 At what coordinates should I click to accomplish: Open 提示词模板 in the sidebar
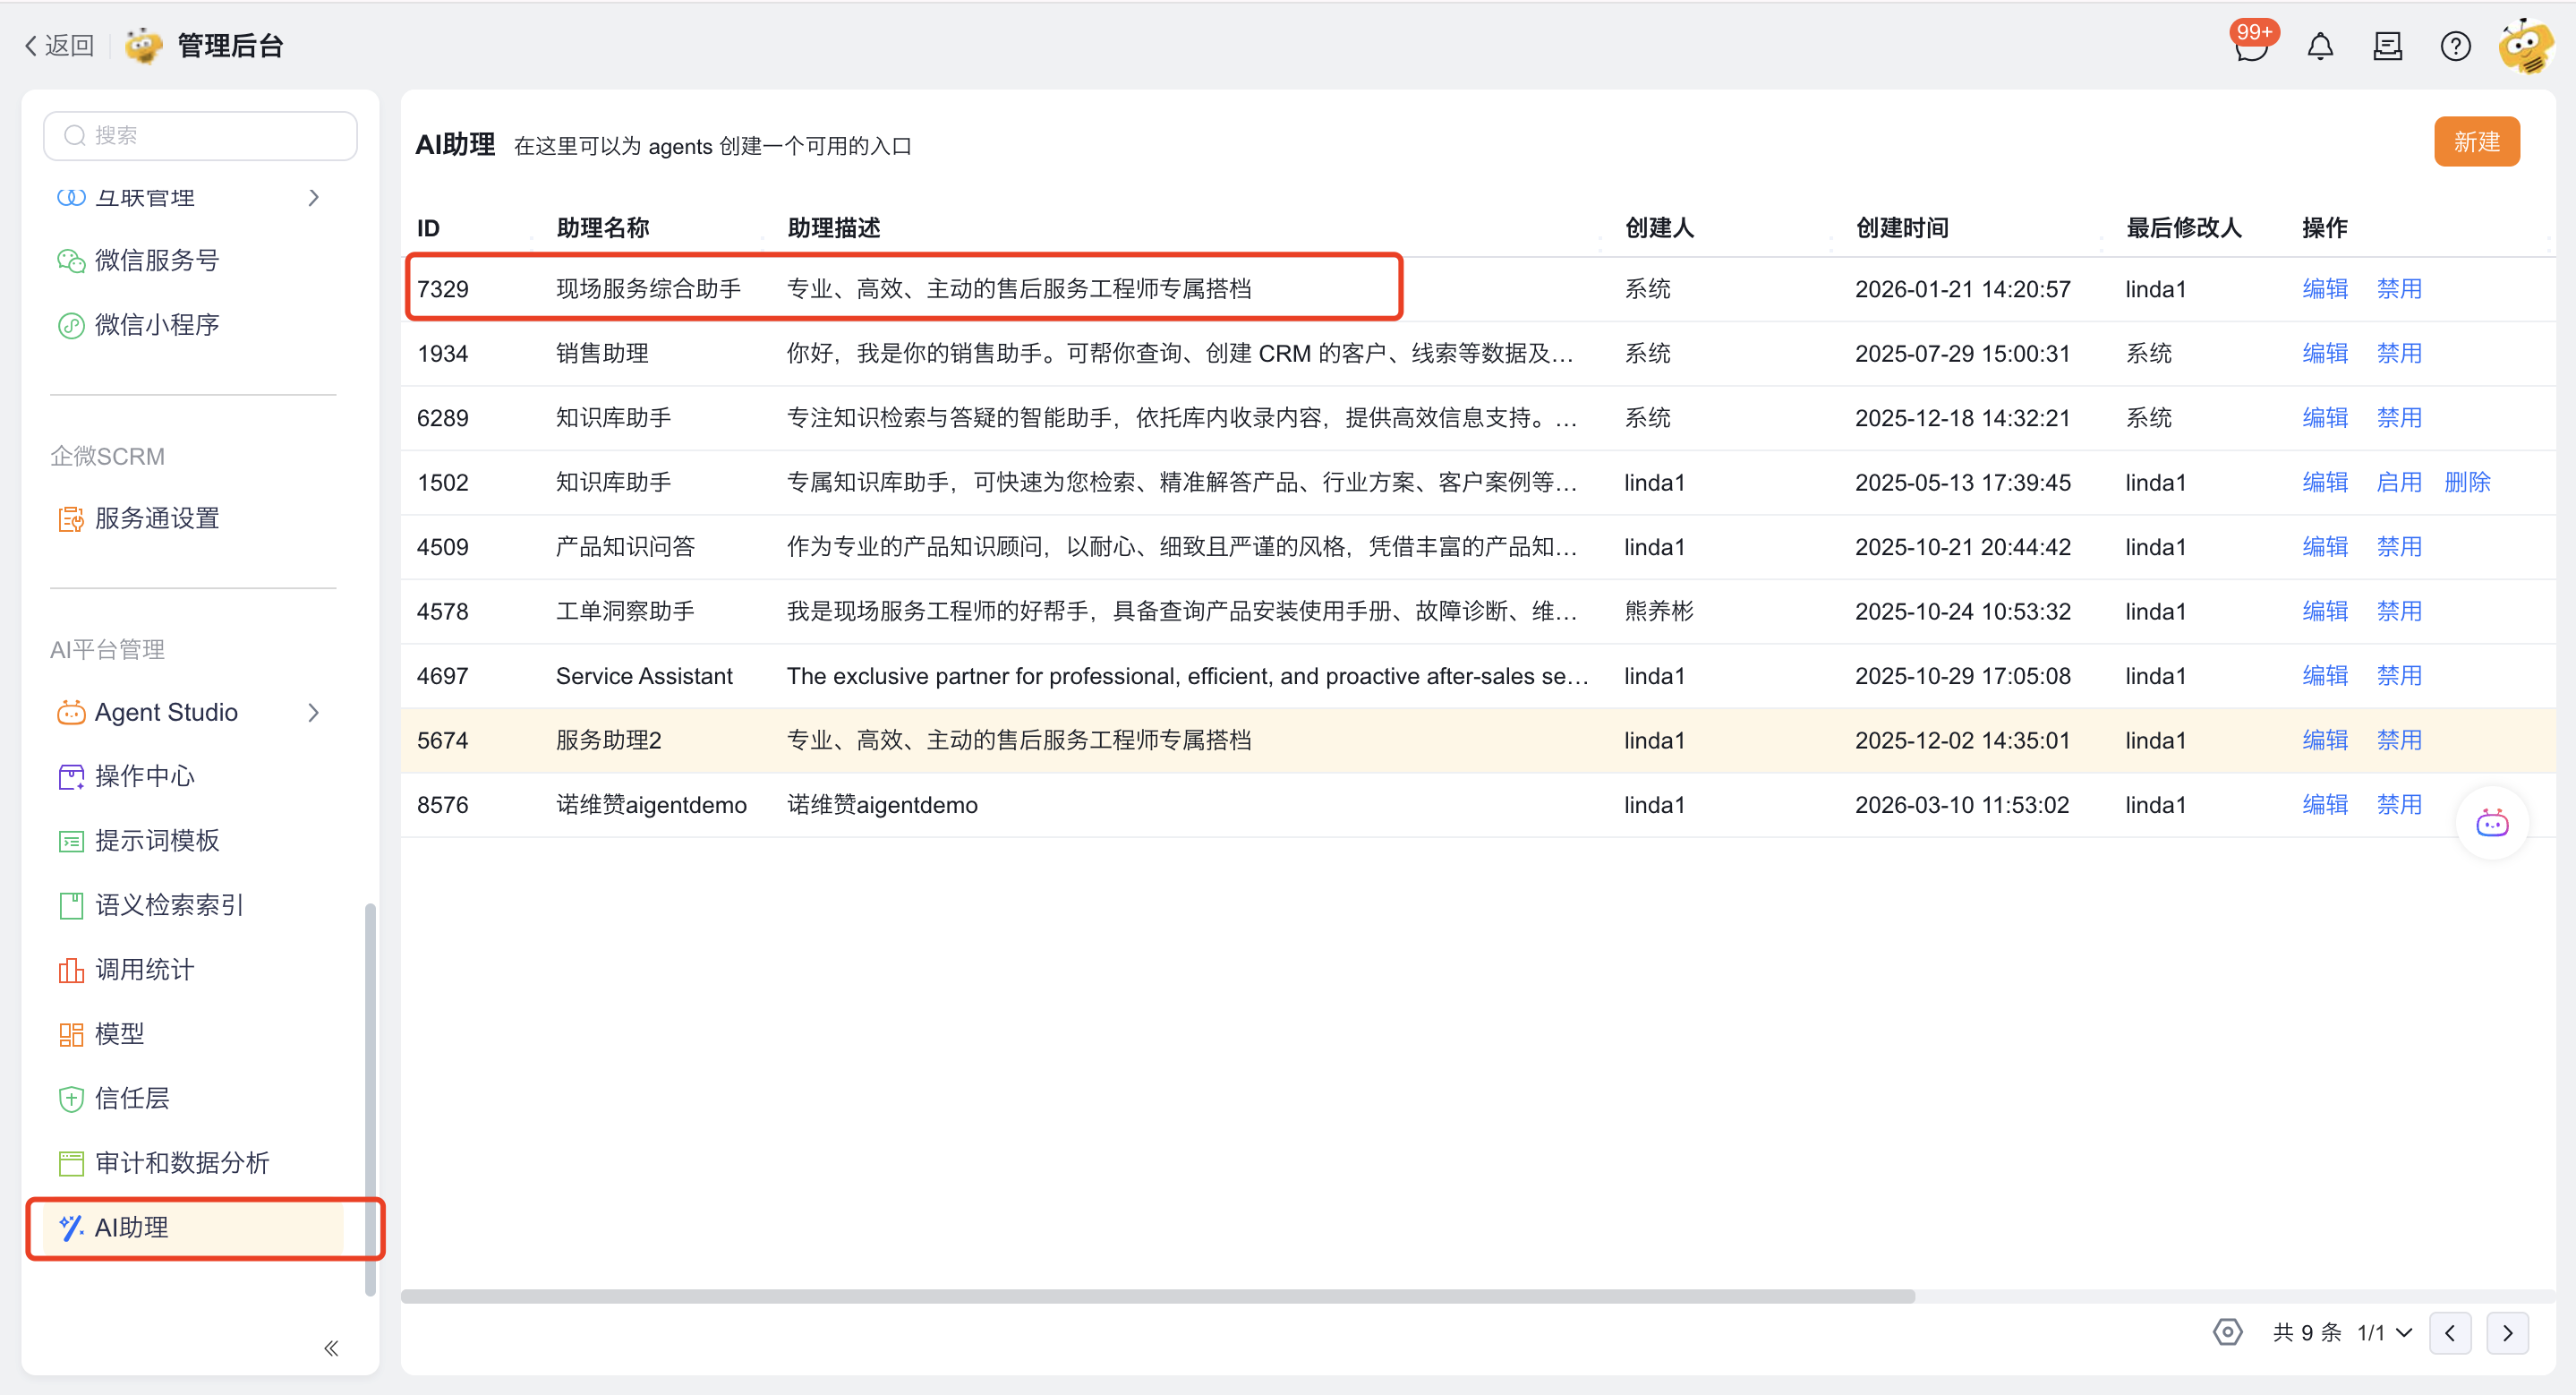(157, 840)
